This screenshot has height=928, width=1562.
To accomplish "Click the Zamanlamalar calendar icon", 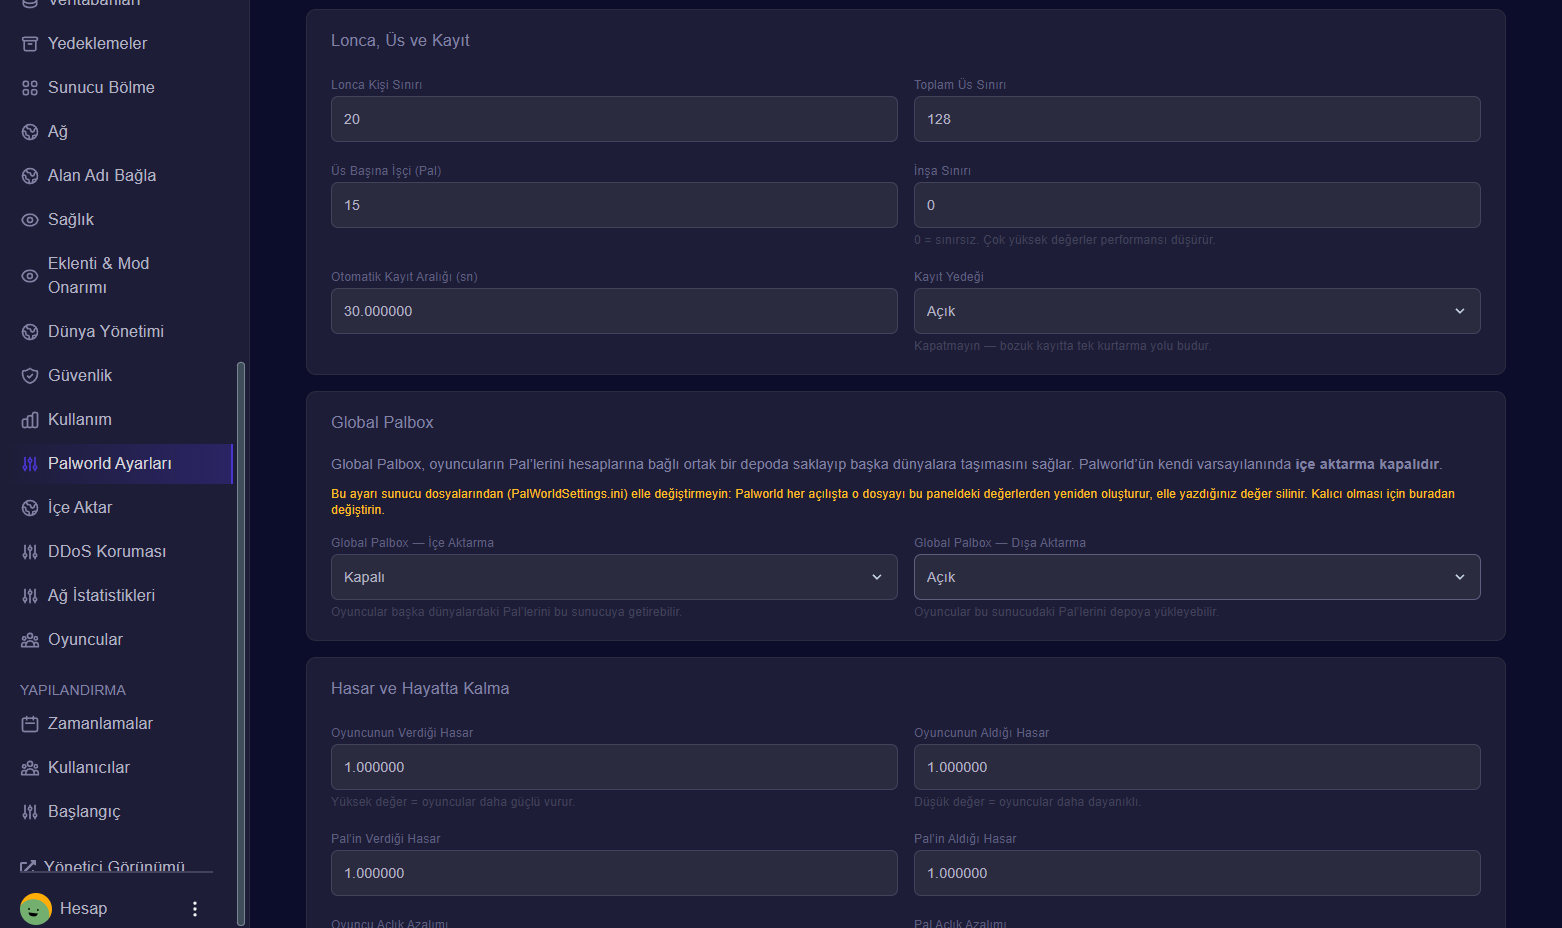I will [30, 724].
